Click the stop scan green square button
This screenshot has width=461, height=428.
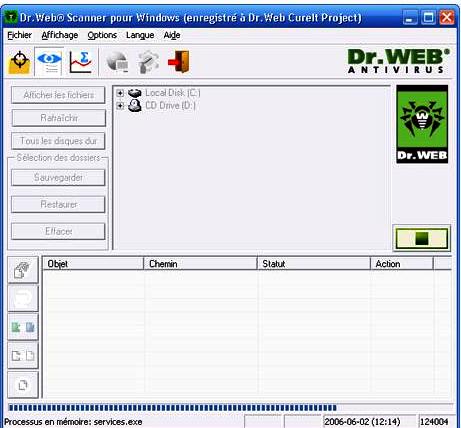pyautogui.click(x=422, y=238)
